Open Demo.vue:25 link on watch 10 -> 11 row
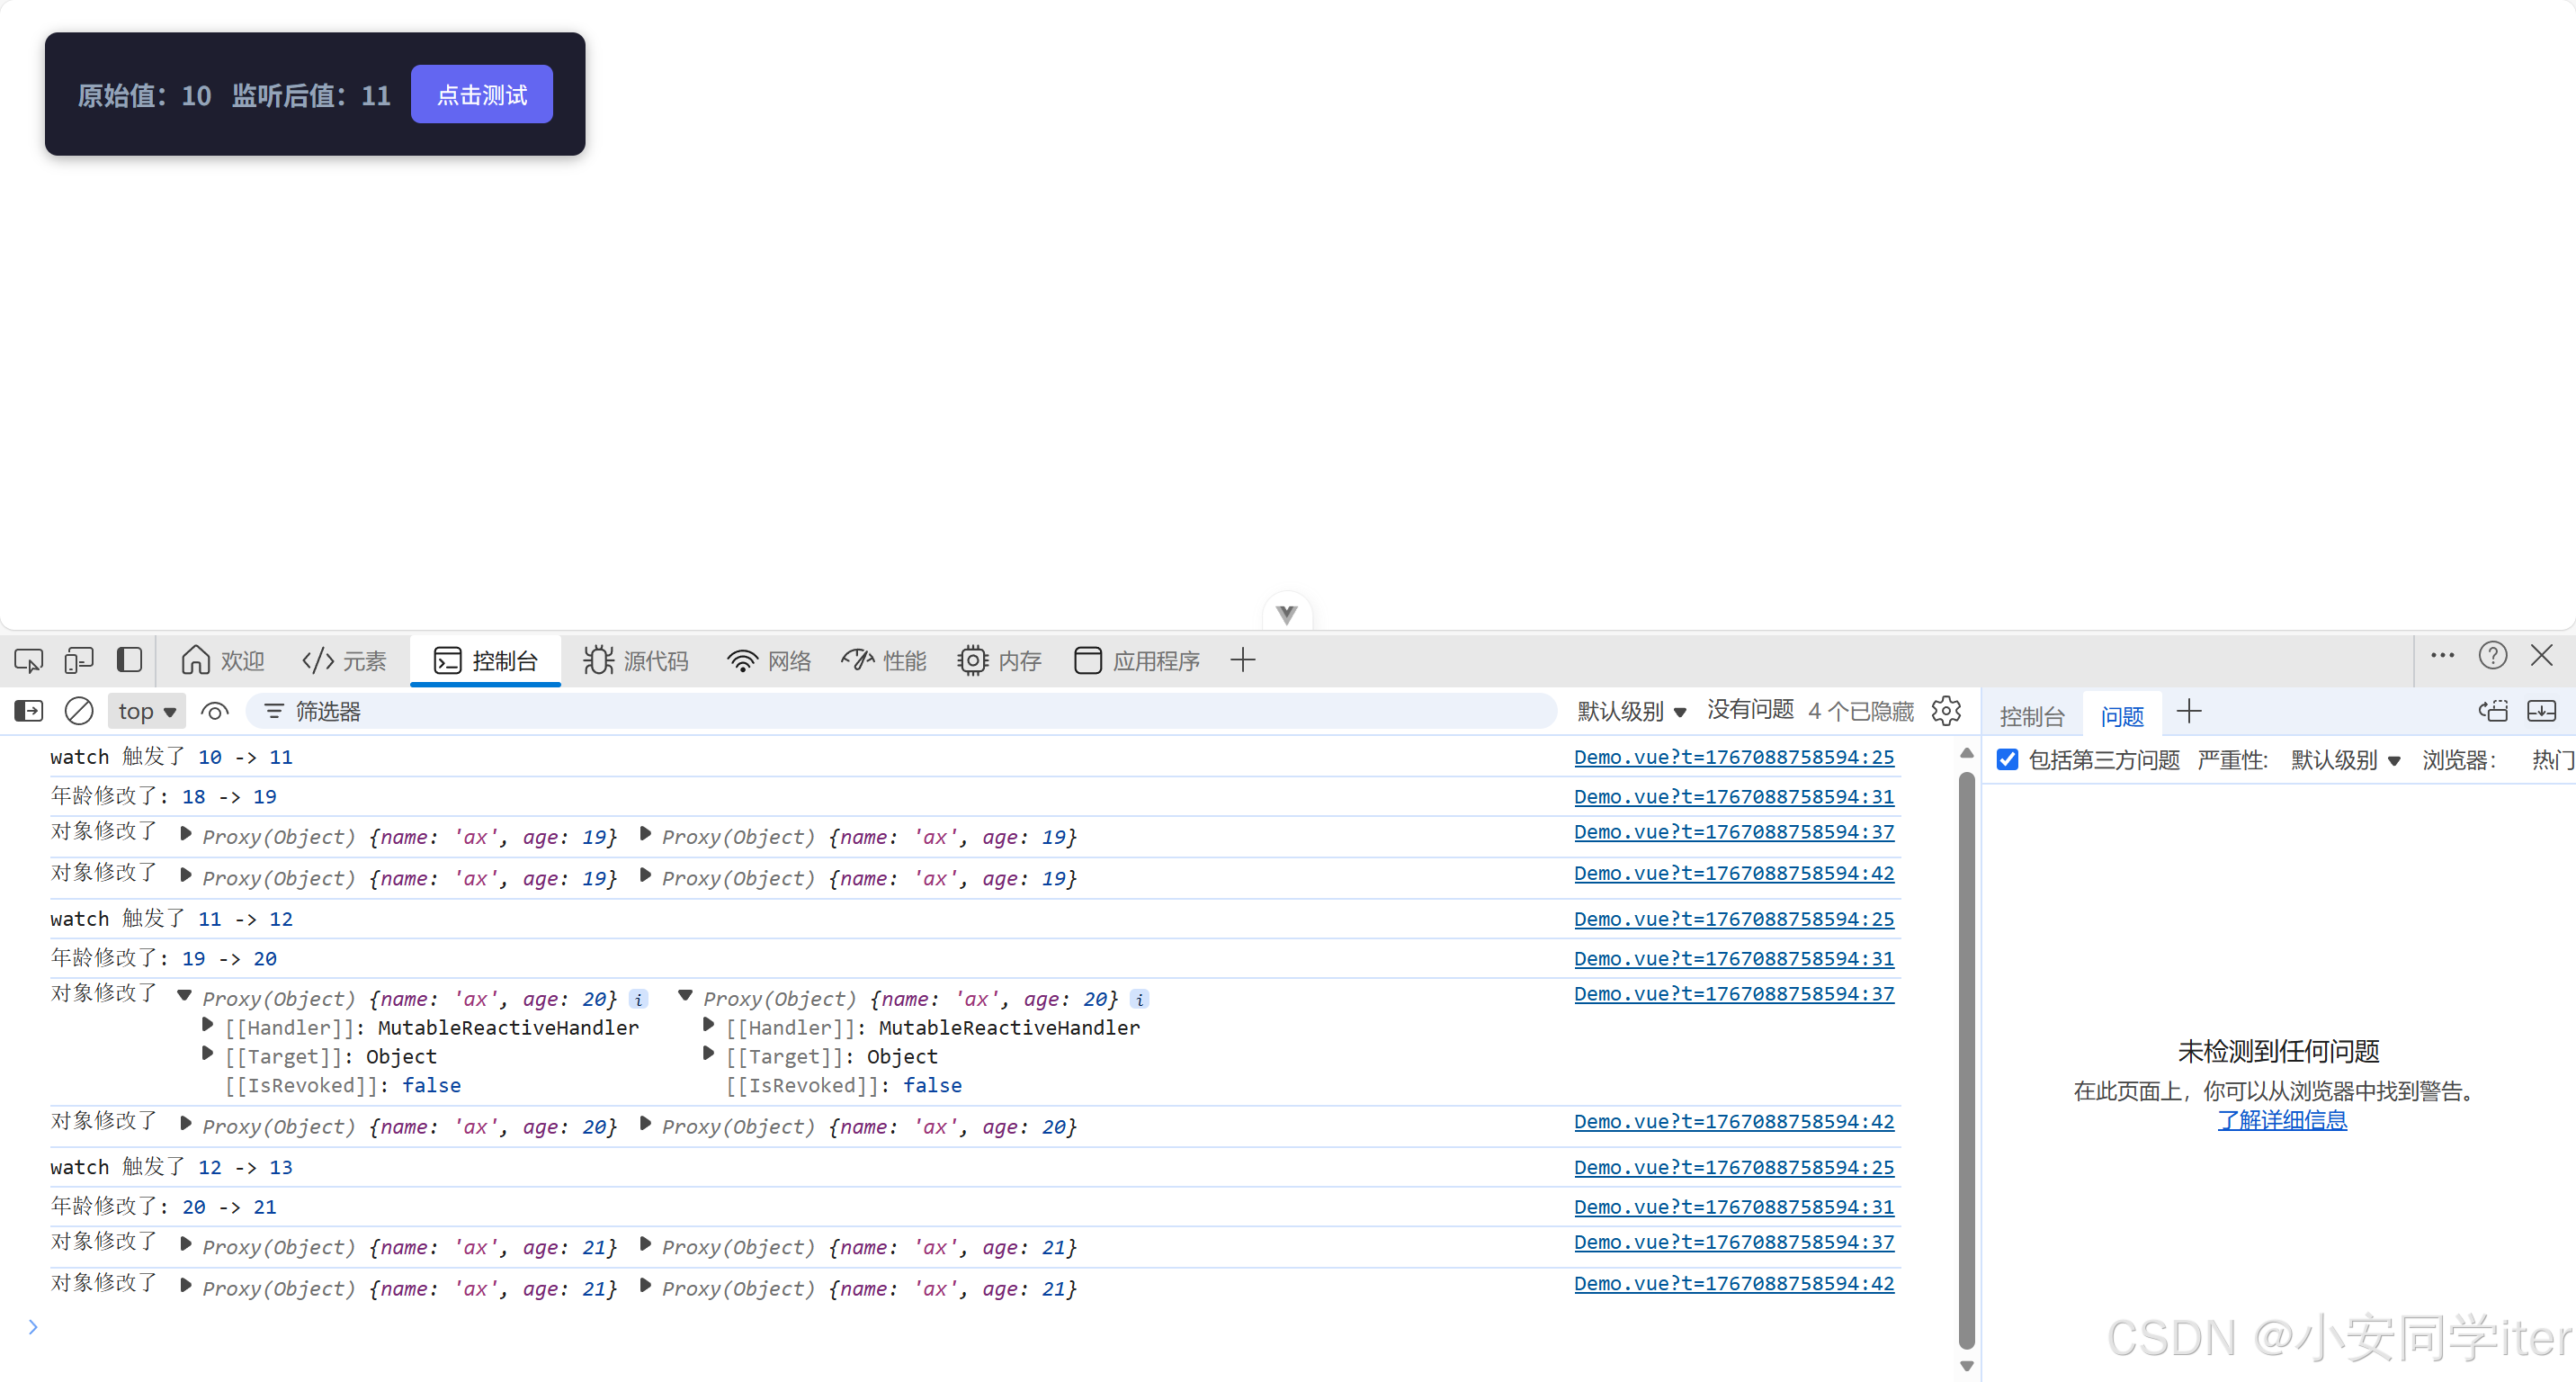The image size is (2576, 1382). (x=1734, y=757)
